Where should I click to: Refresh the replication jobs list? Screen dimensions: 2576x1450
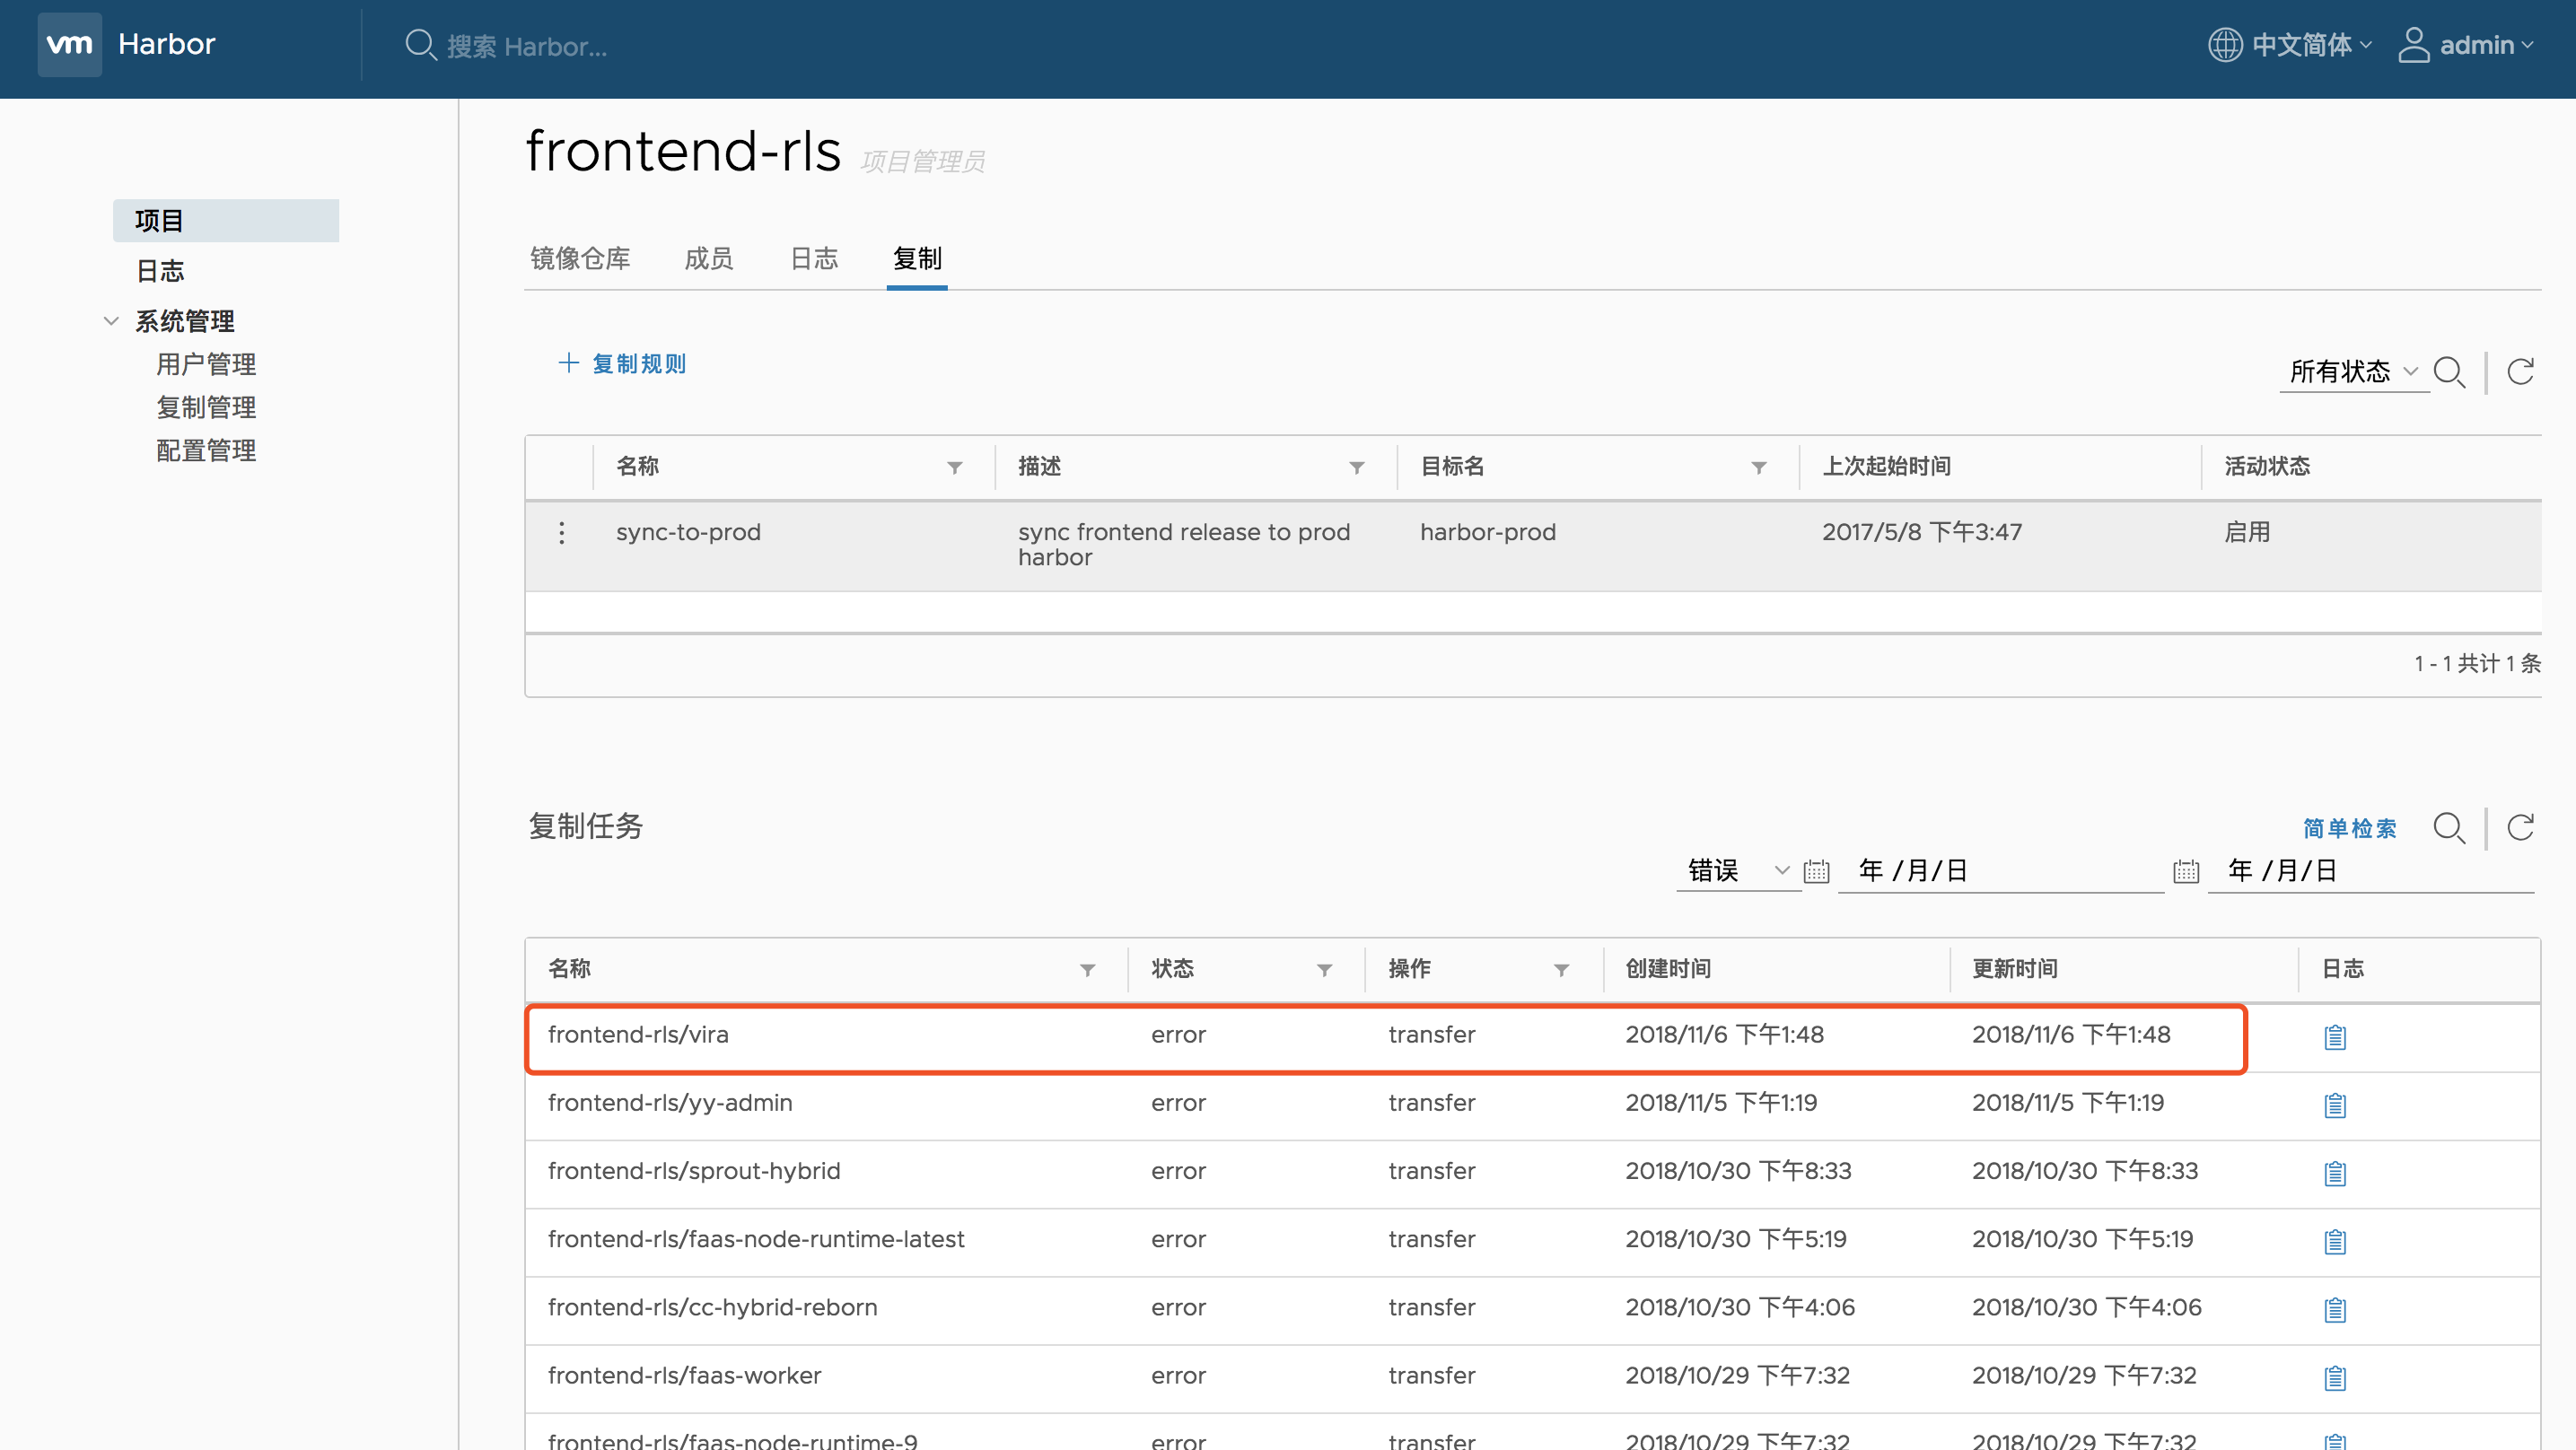click(2520, 827)
